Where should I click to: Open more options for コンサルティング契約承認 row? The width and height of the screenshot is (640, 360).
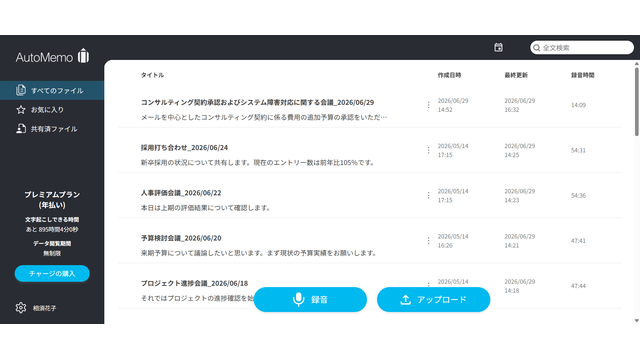(428, 105)
